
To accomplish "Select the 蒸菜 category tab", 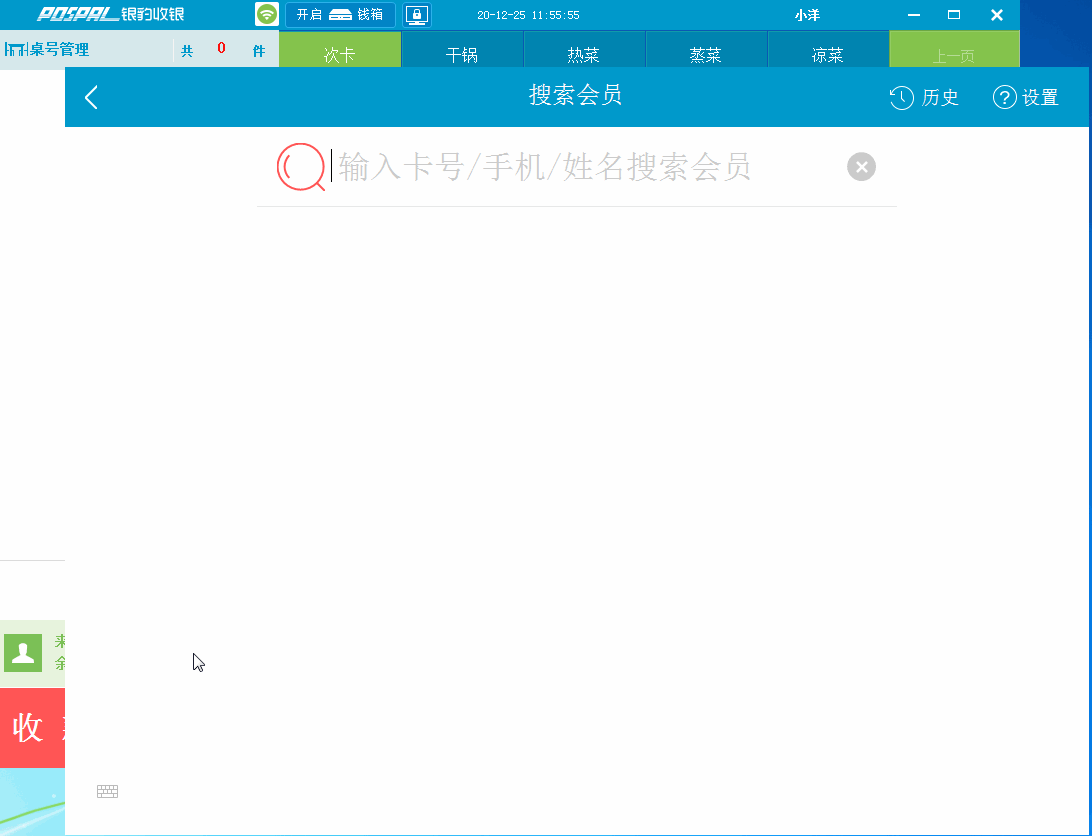I will point(706,48).
